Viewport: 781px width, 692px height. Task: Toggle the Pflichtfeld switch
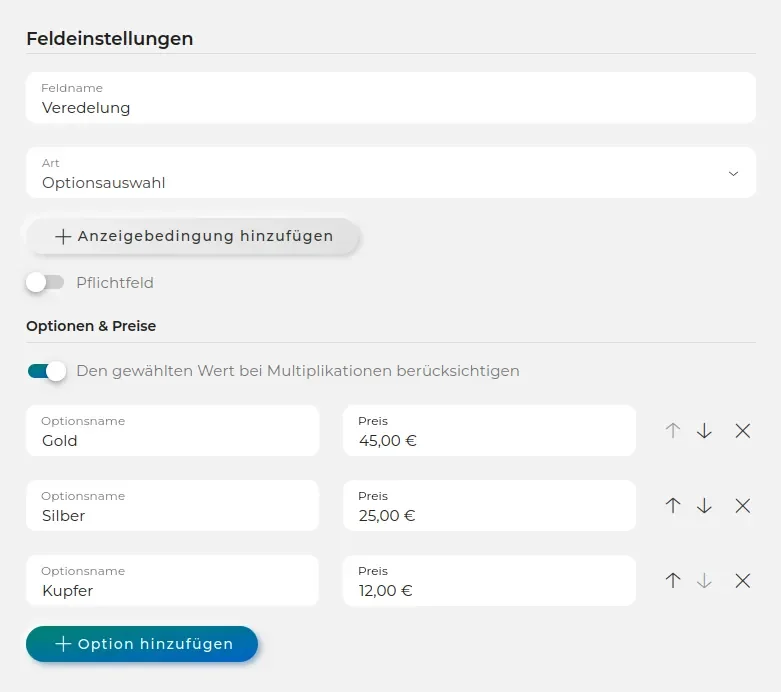tap(45, 282)
